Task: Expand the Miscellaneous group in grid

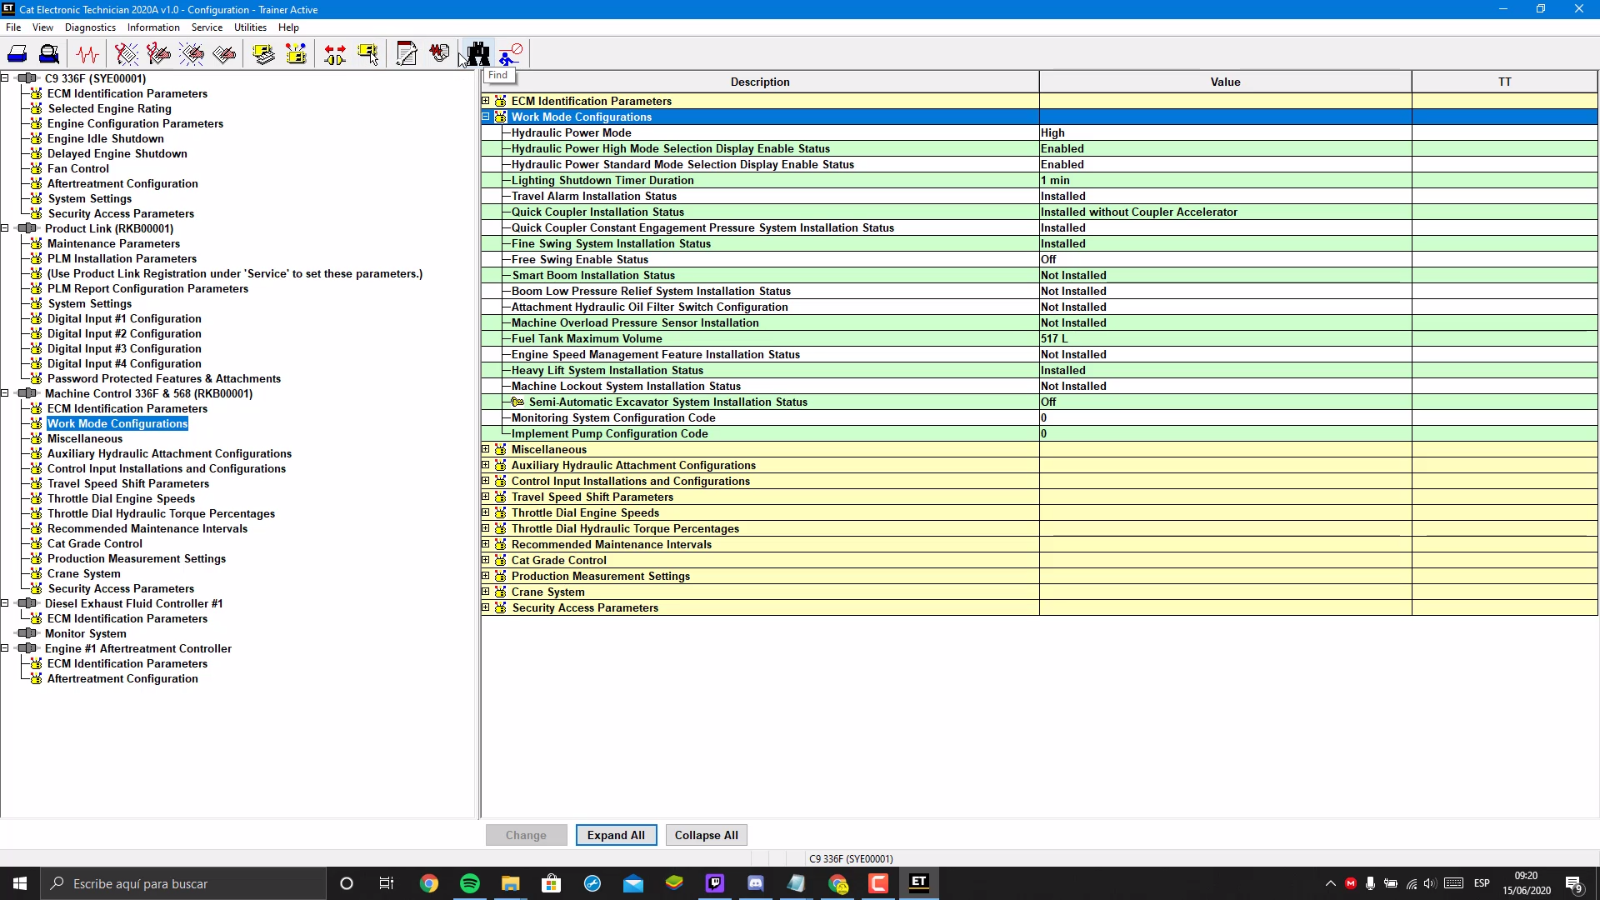Action: click(x=486, y=449)
